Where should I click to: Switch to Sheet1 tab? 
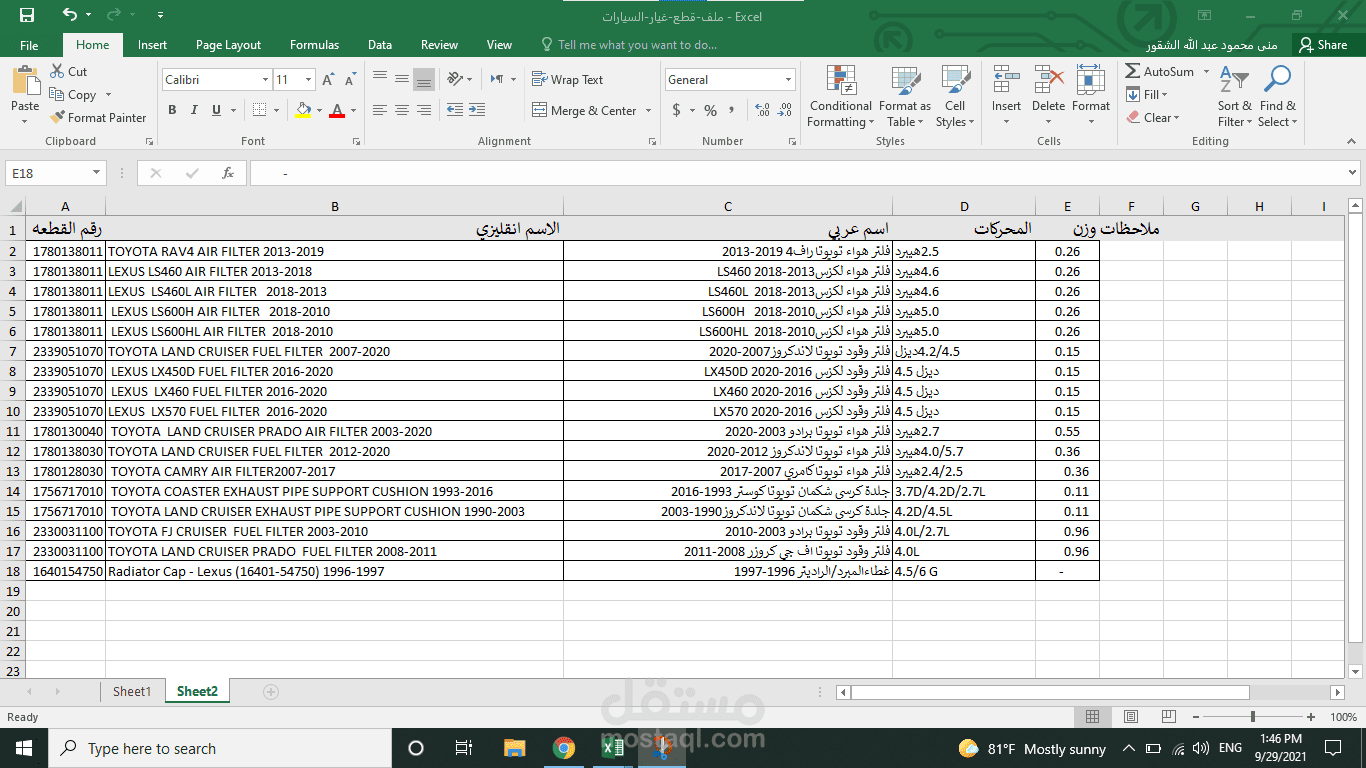132,691
